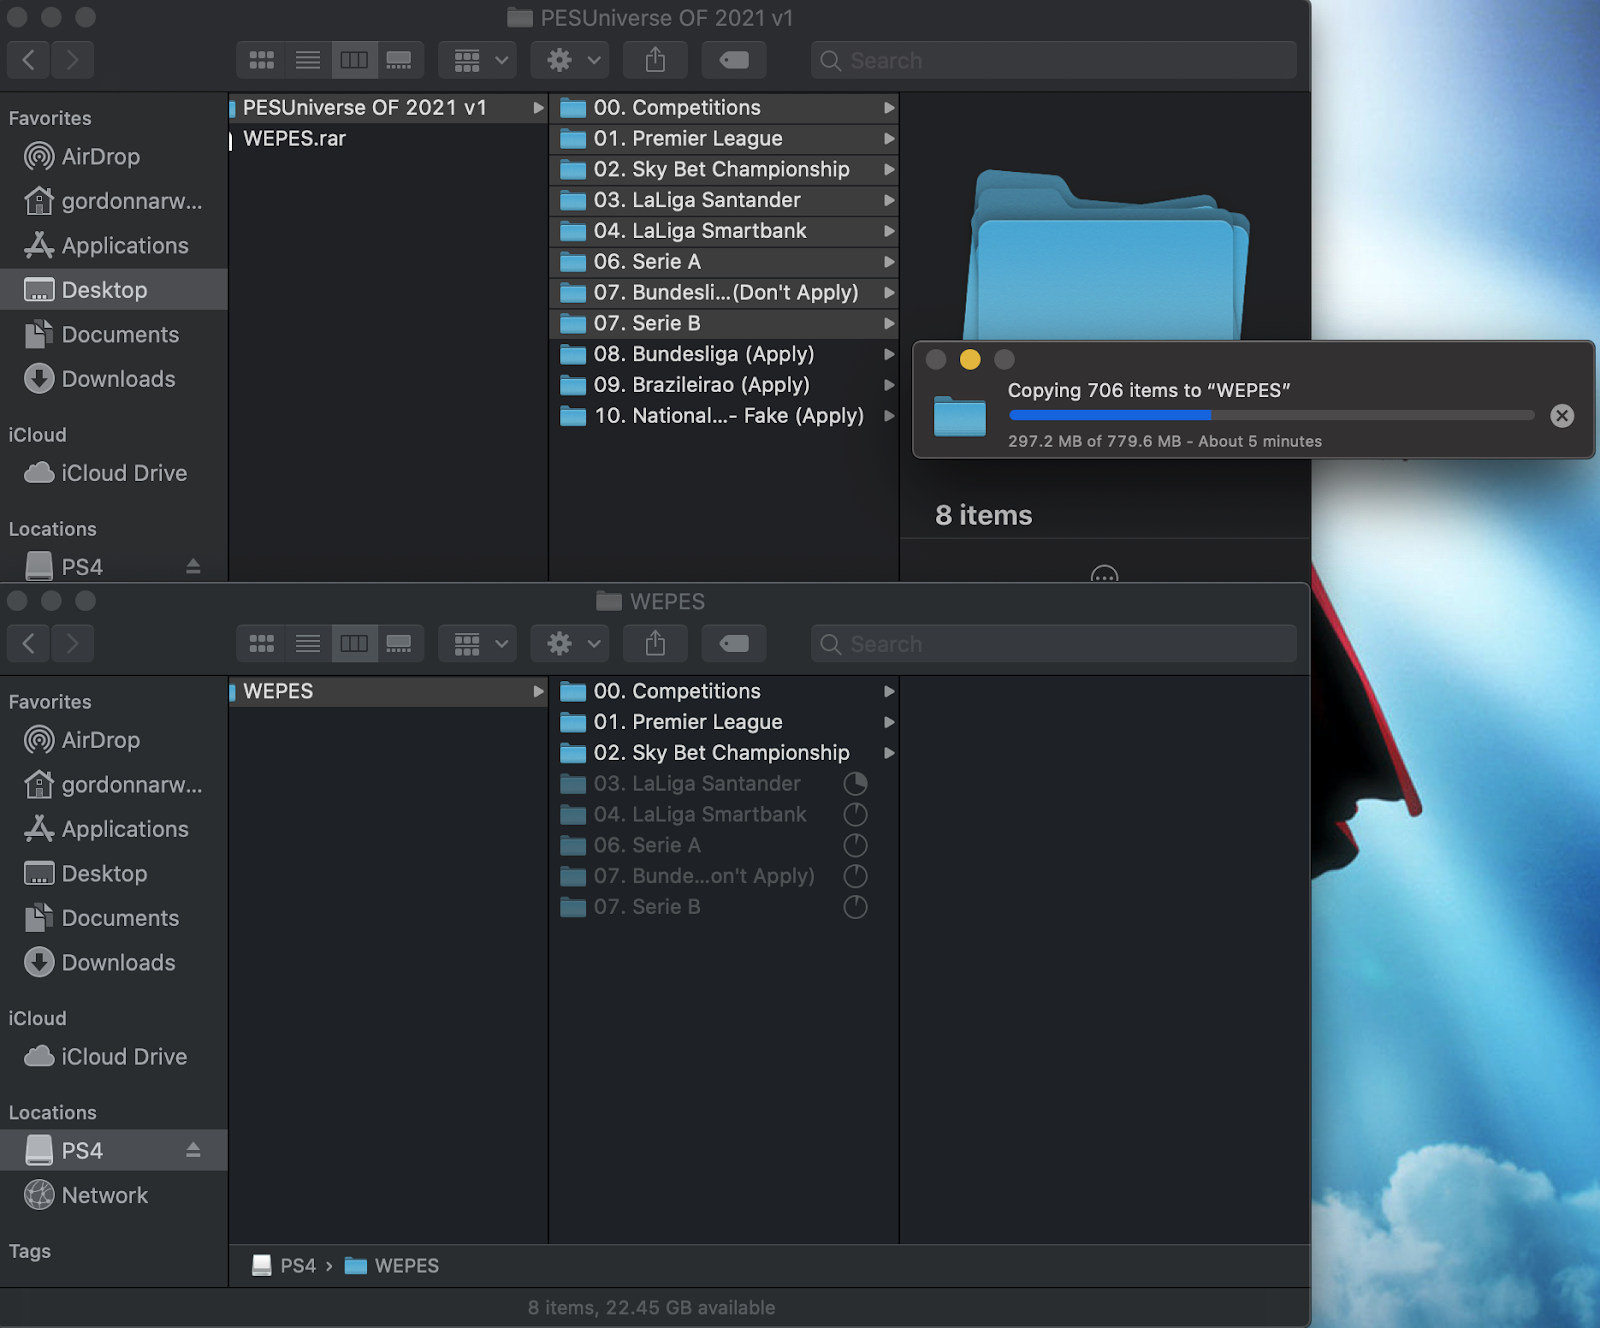1600x1328 pixels.
Task: Open Downloads in WEPES window sidebar
Action: pos(114,962)
